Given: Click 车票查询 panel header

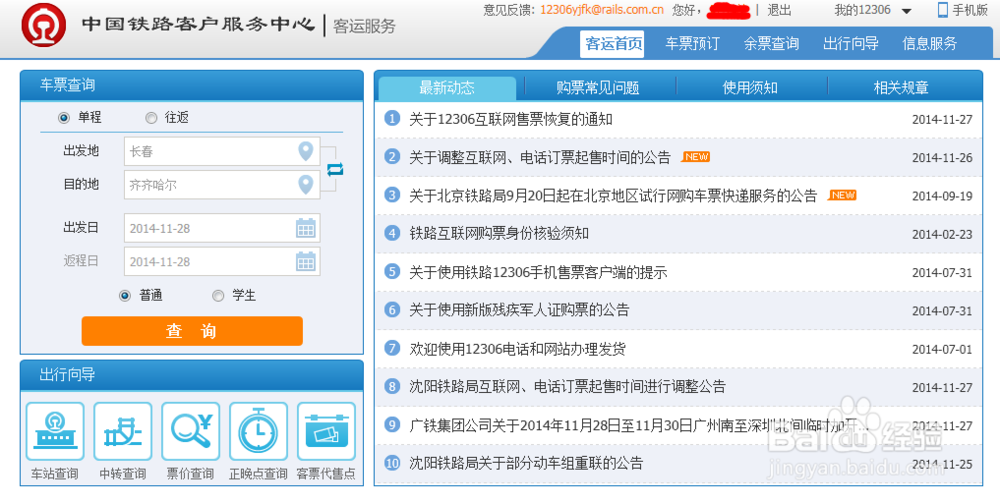Looking at the screenshot, I should click(192, 85).
